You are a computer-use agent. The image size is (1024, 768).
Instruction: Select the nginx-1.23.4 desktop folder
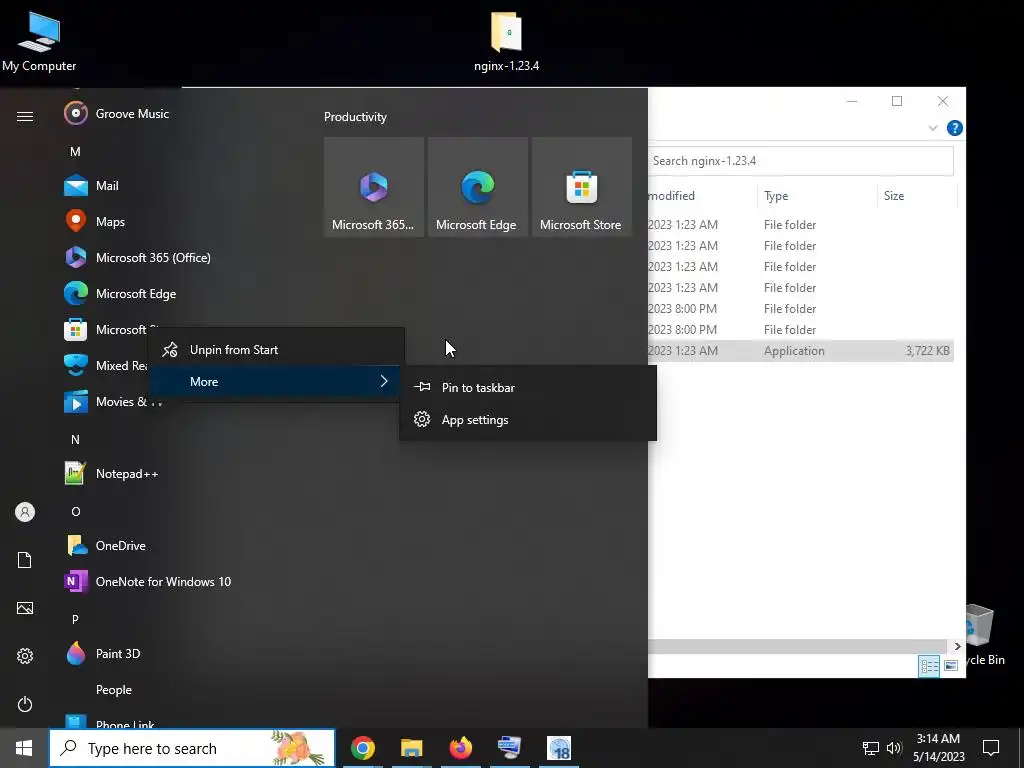pos(507,40)
